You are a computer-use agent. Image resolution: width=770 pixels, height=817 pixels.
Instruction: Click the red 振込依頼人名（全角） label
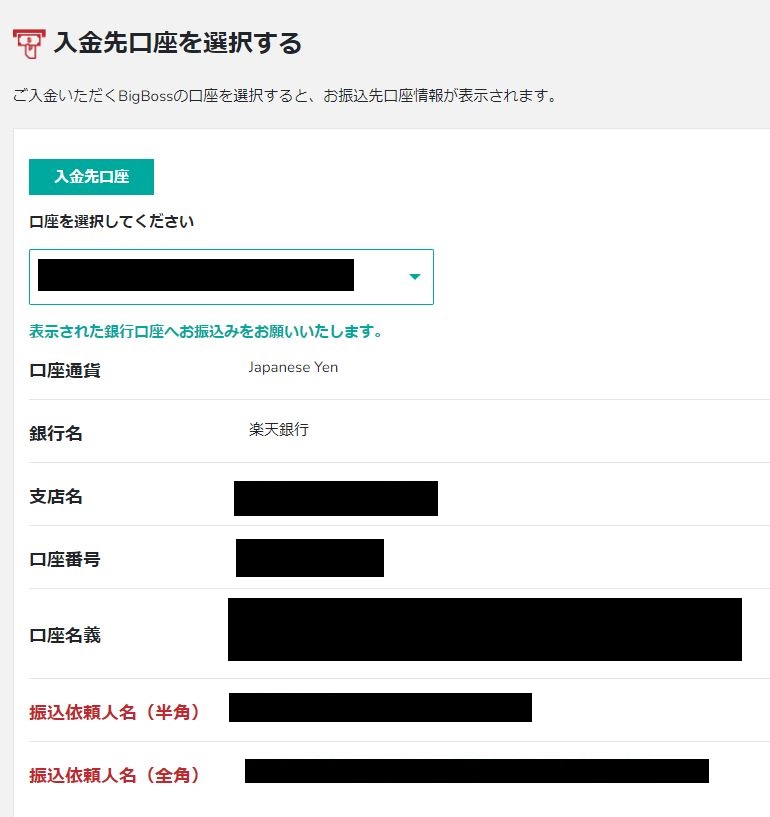coord(115,775)
